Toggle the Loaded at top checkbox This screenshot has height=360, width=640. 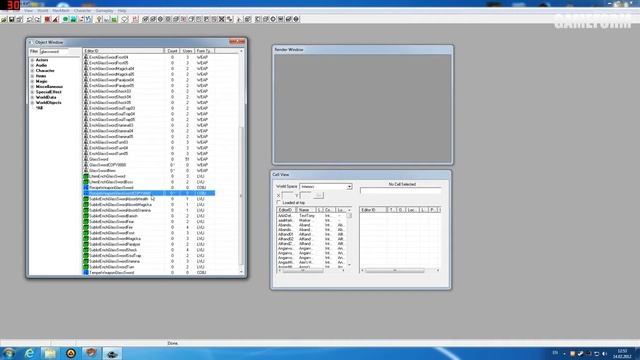279,202
